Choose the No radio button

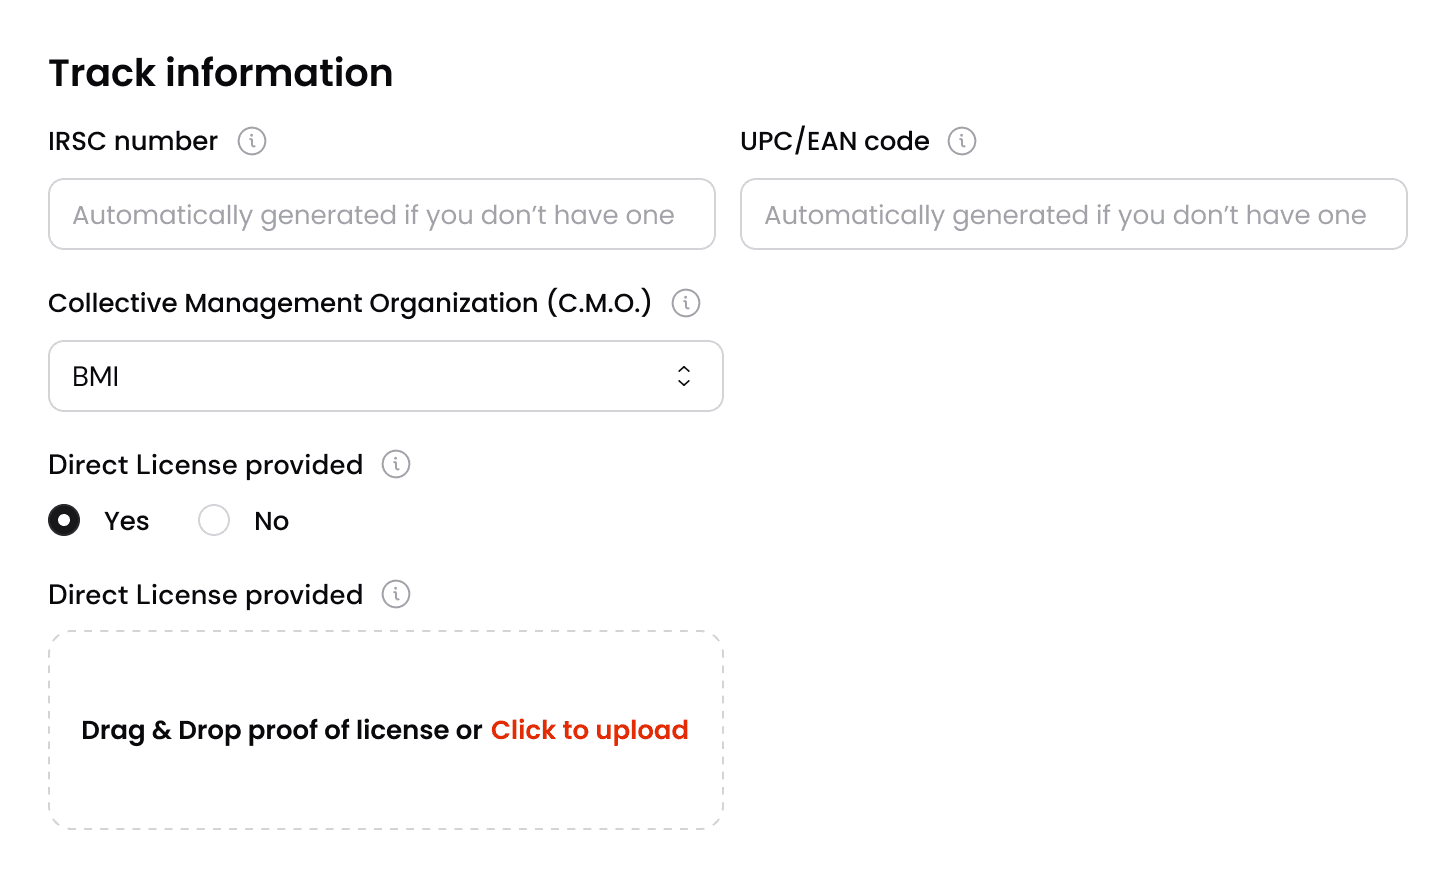click(x=214, y=521)
